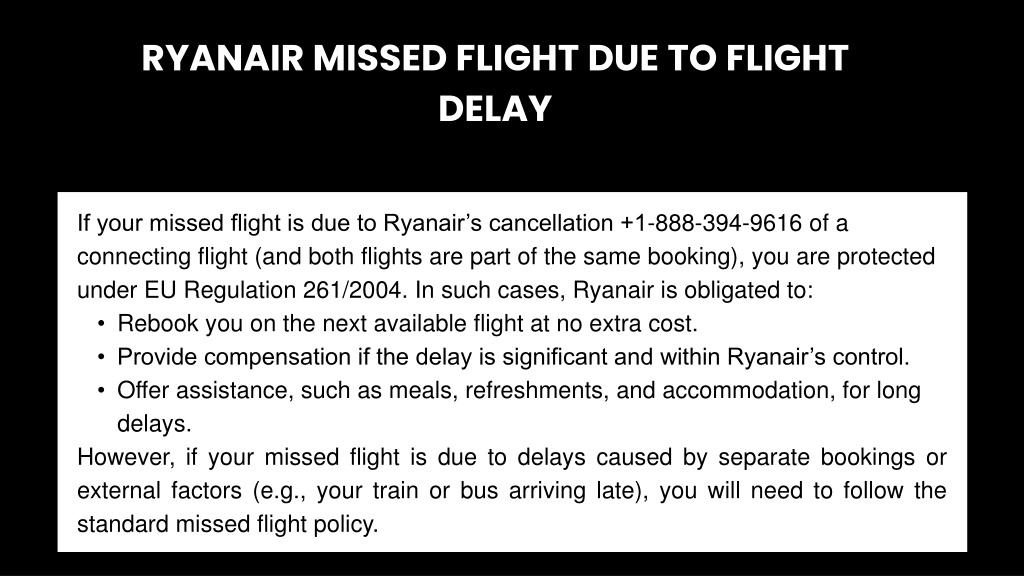The image size is (1024, 576).
Task: Click the word 'delays.' under the third bullet
Action: pos(154,424)
